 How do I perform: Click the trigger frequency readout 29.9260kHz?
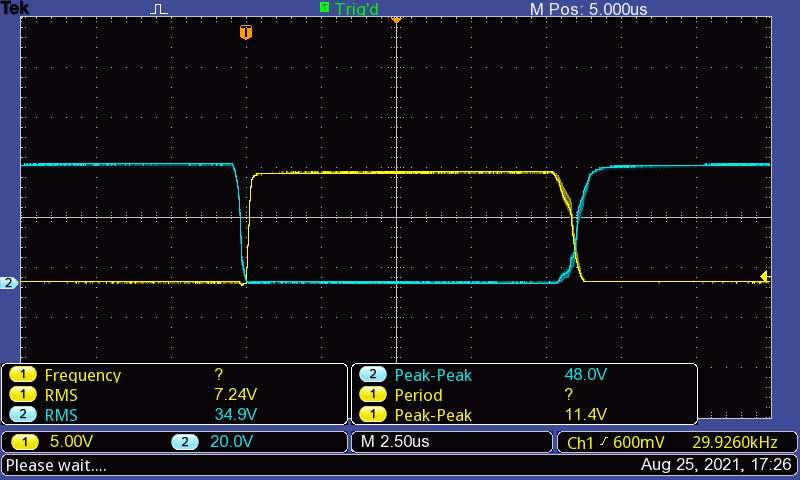(734, 442)
